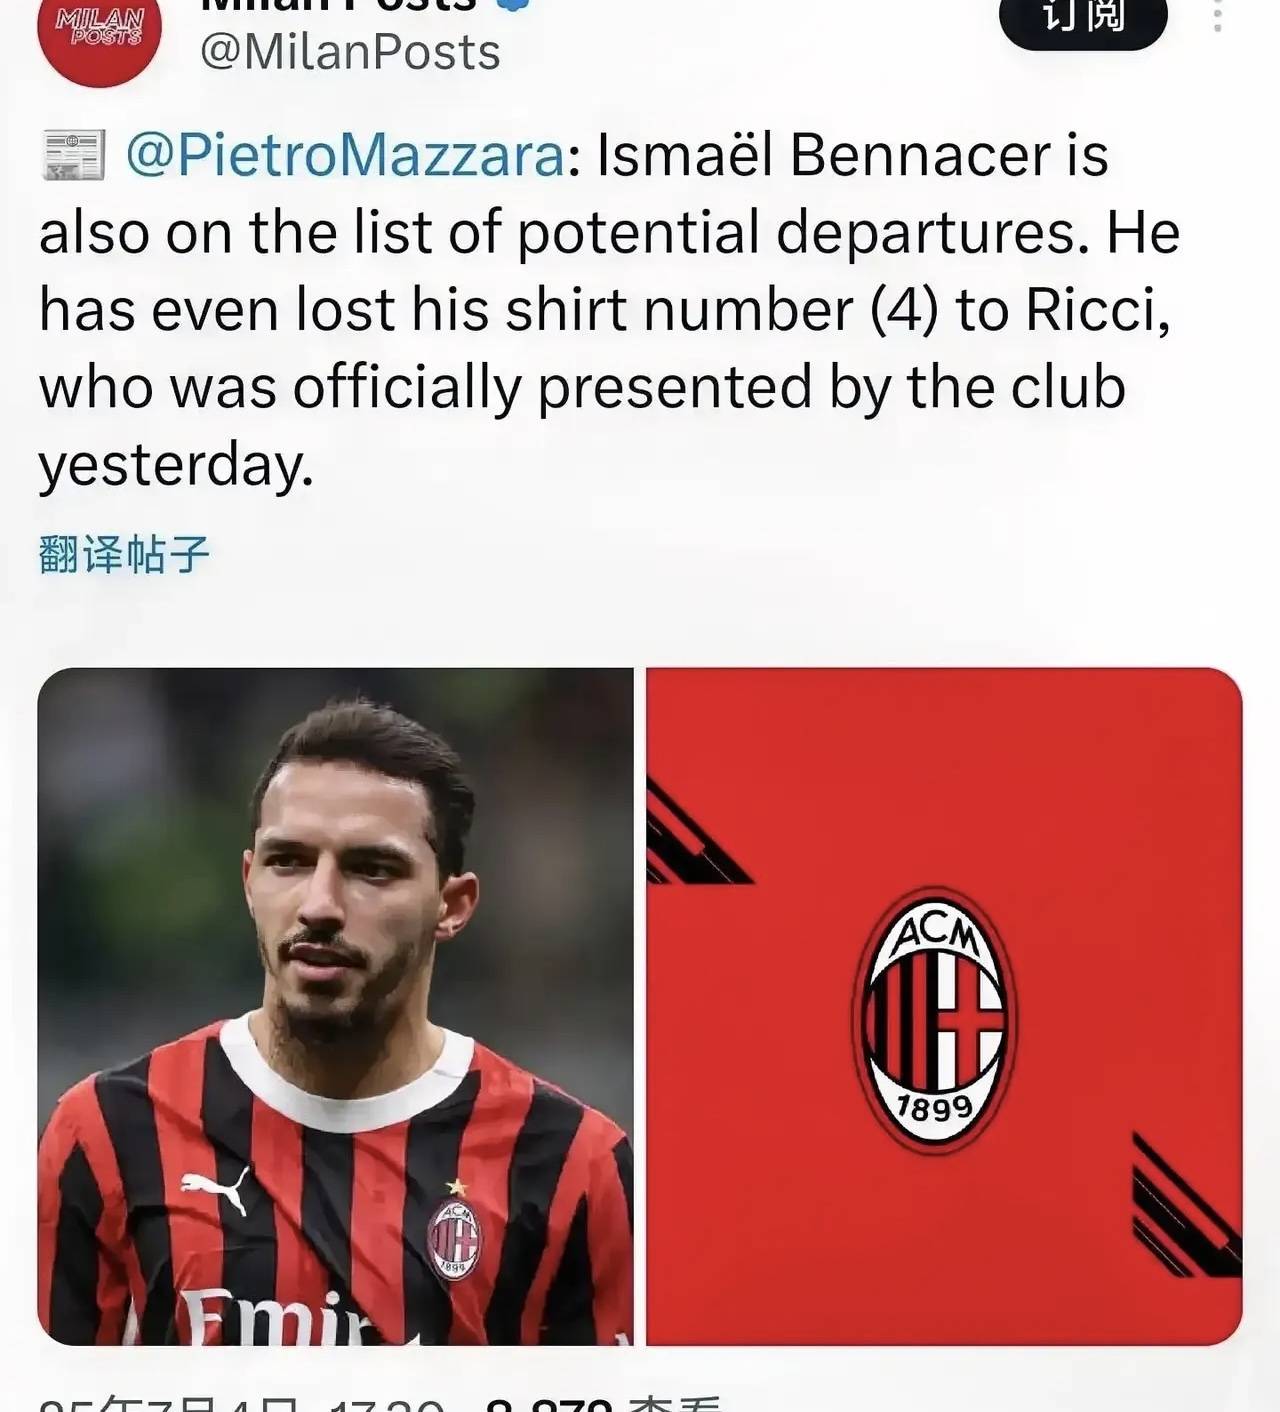Screen dimensions: 1280x1412
Task: Open the post date timestamp at the bottom
Action: click(240, 1402)
